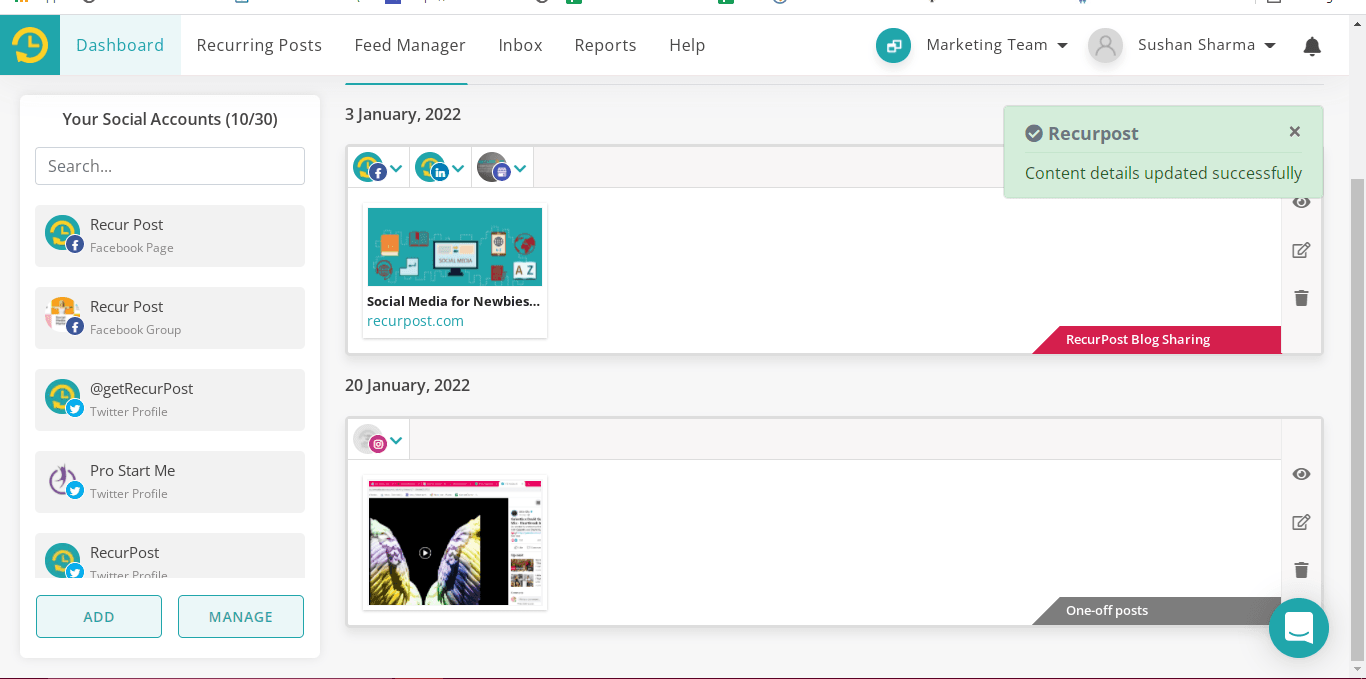The height and width of the screenshot is (679, 1366).
Task: Click the Content details updated successfully message
Action: pos(1163,173)
